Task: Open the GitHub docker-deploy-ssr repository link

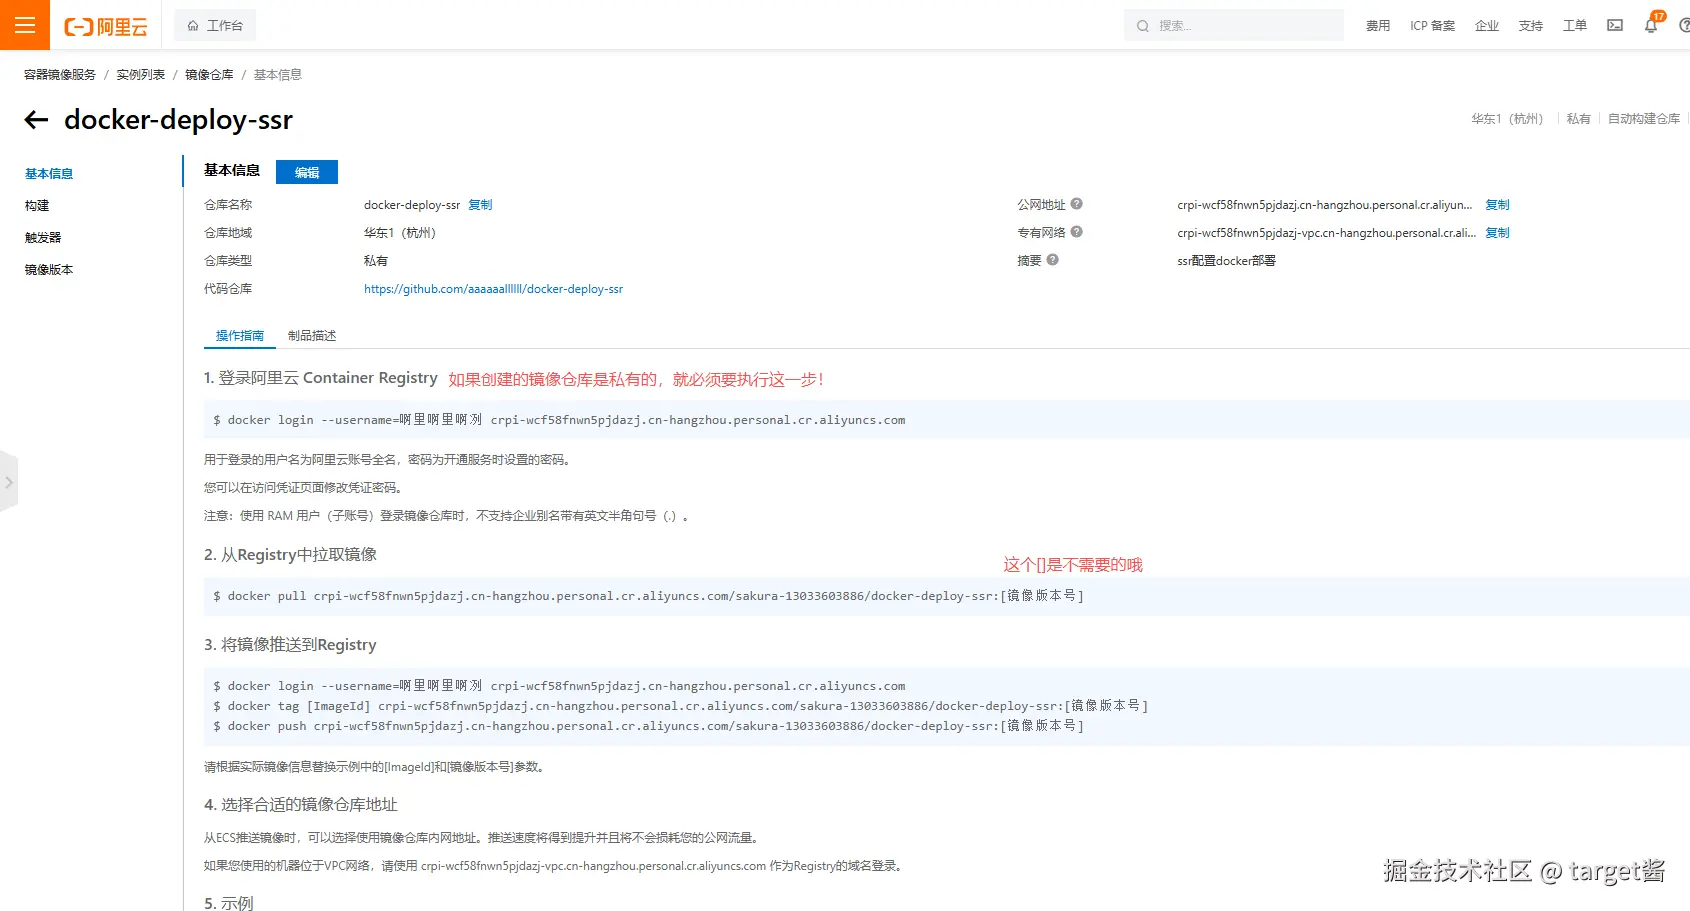Action: click(493, 289)
